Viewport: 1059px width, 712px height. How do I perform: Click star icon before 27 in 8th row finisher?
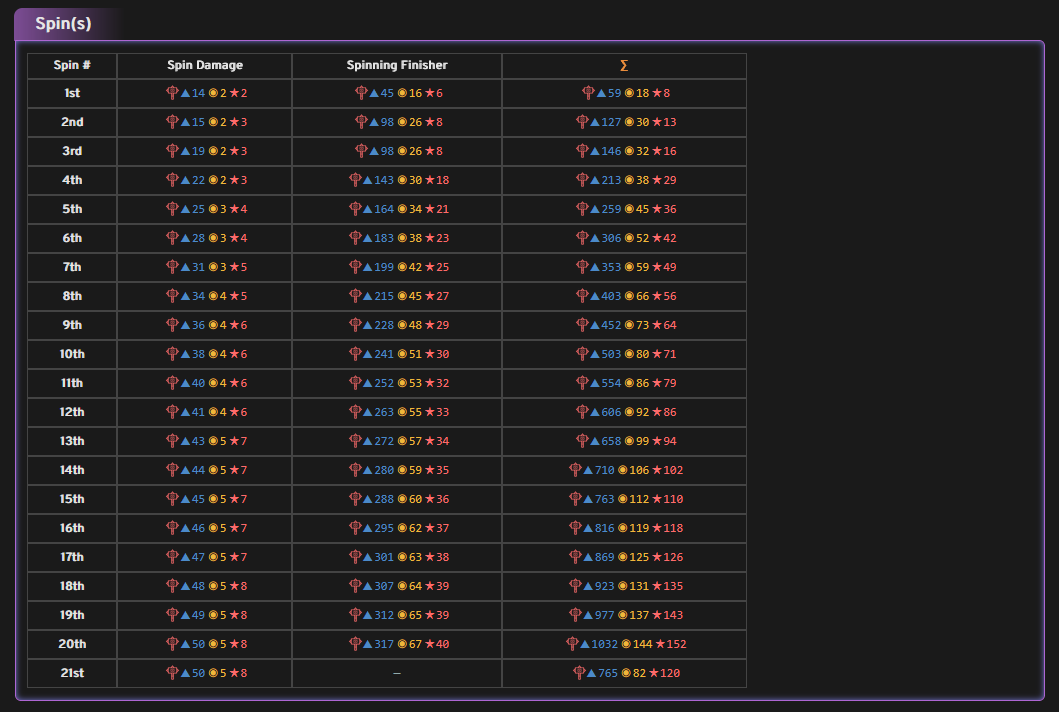click(x=430, y=297)
